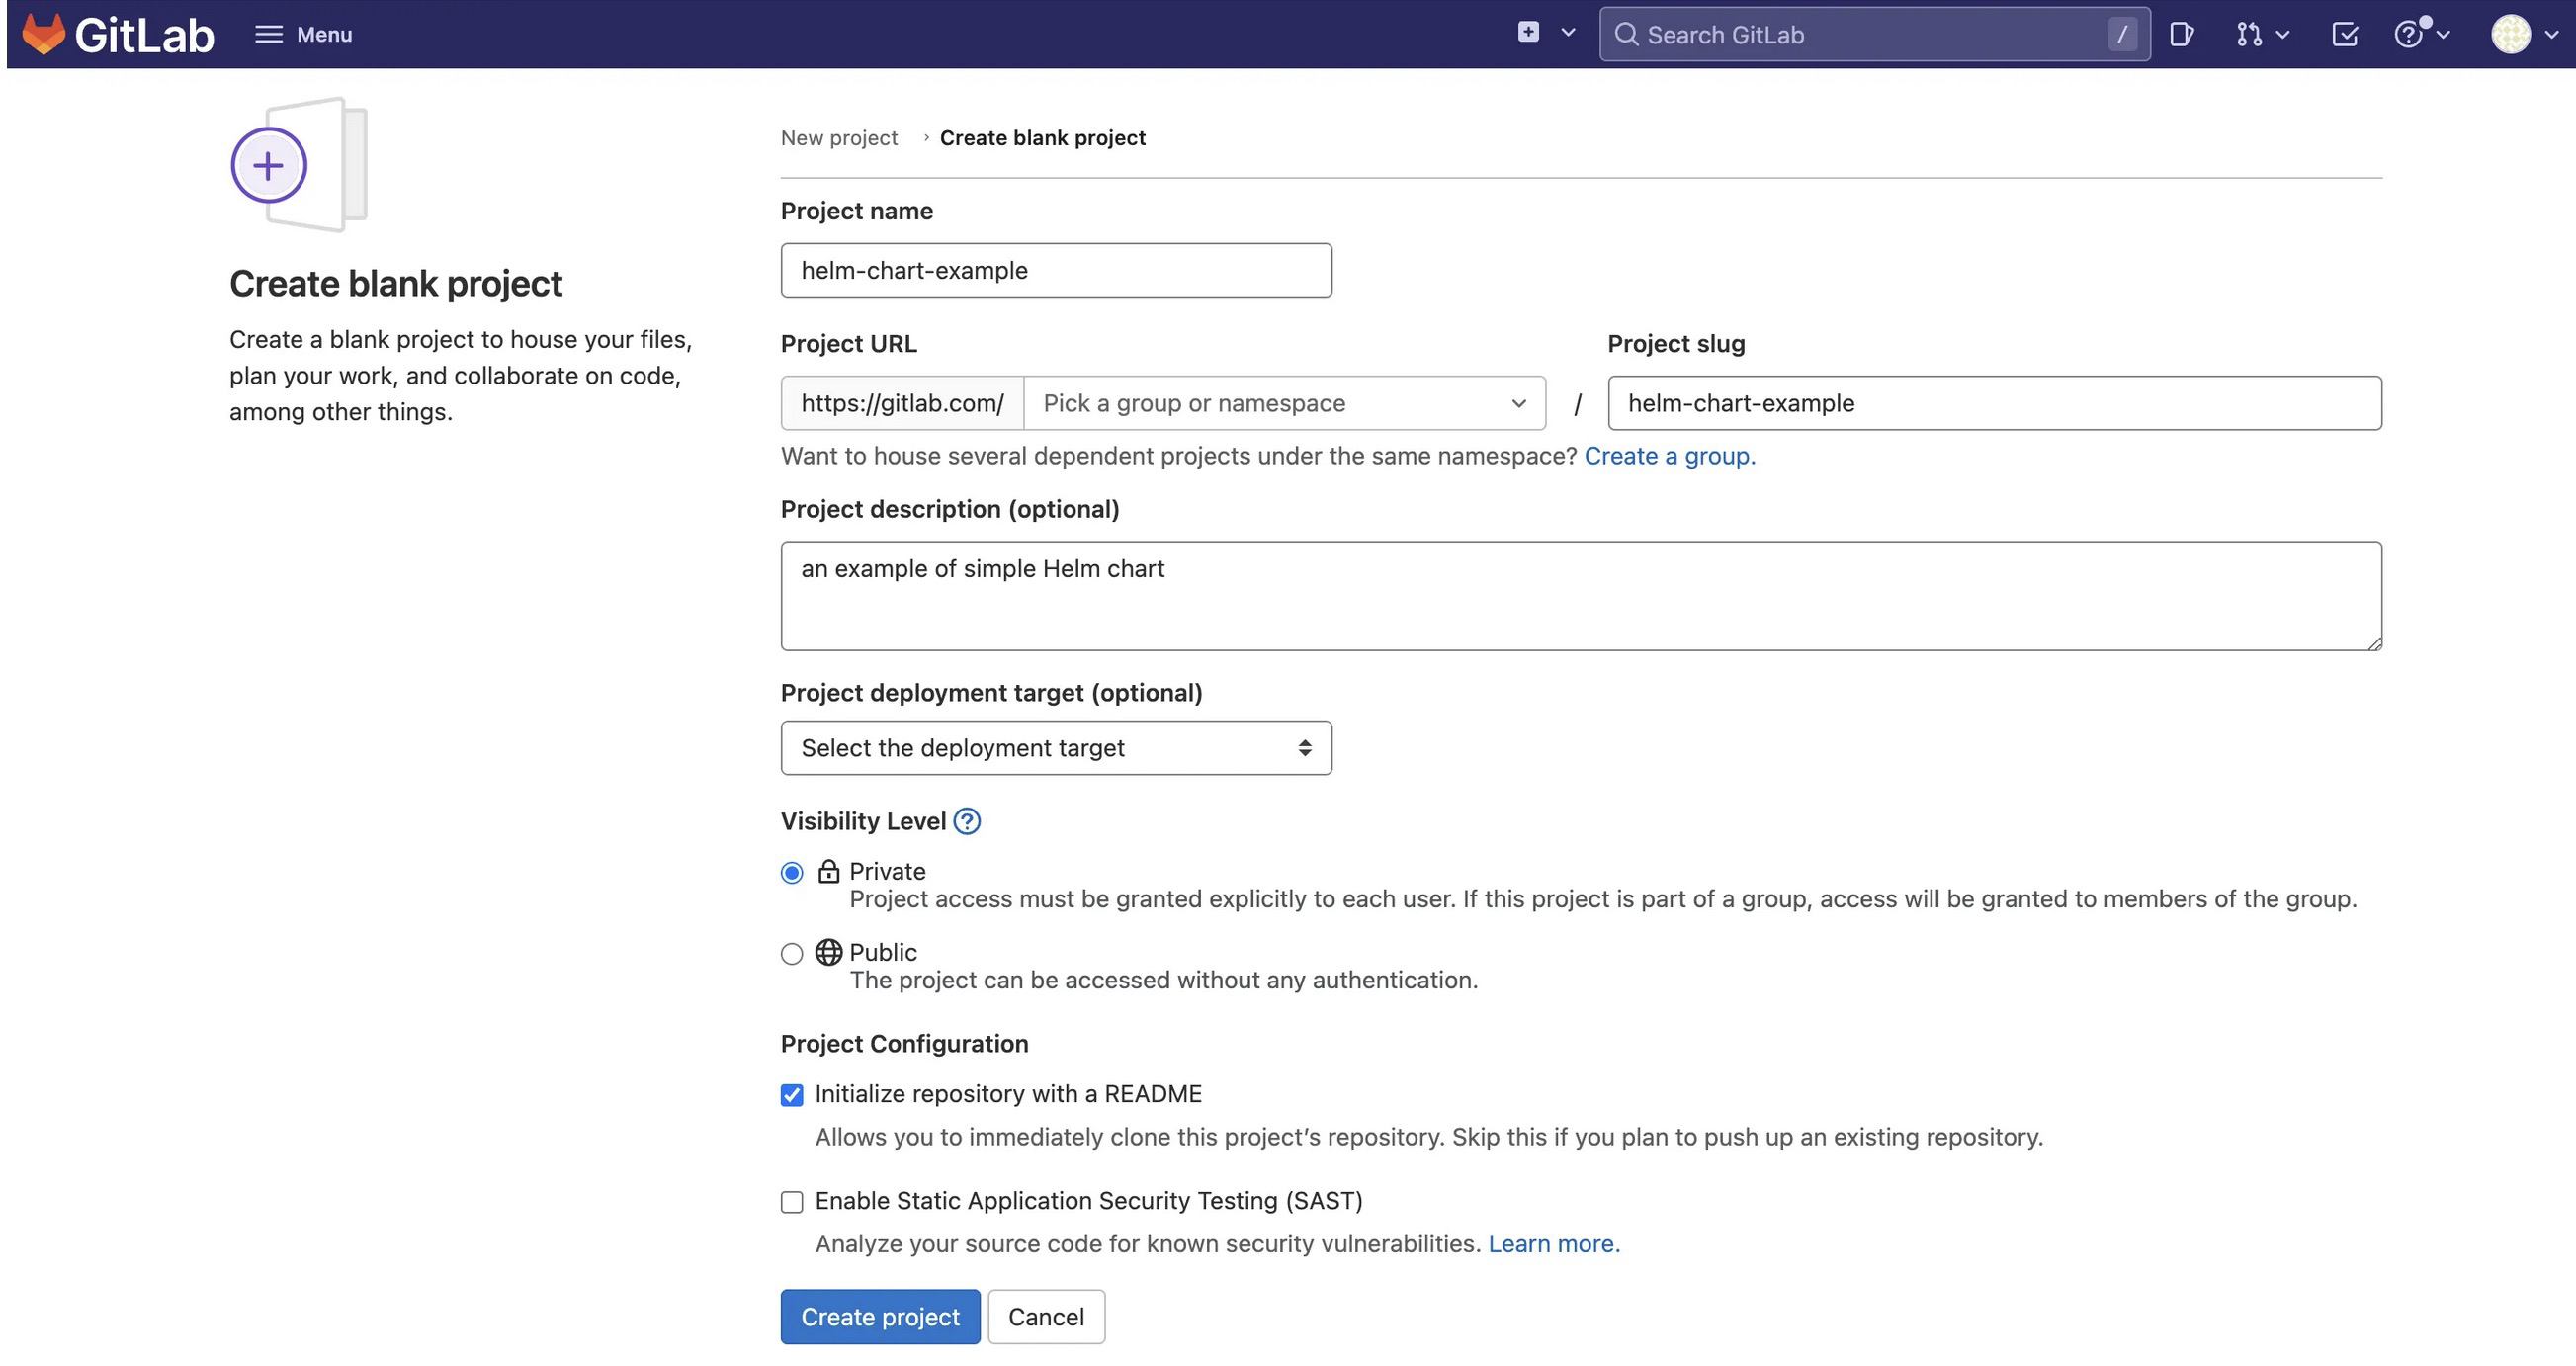
Task: Click the Project slug input field
Action: [x=1994, y=403]
